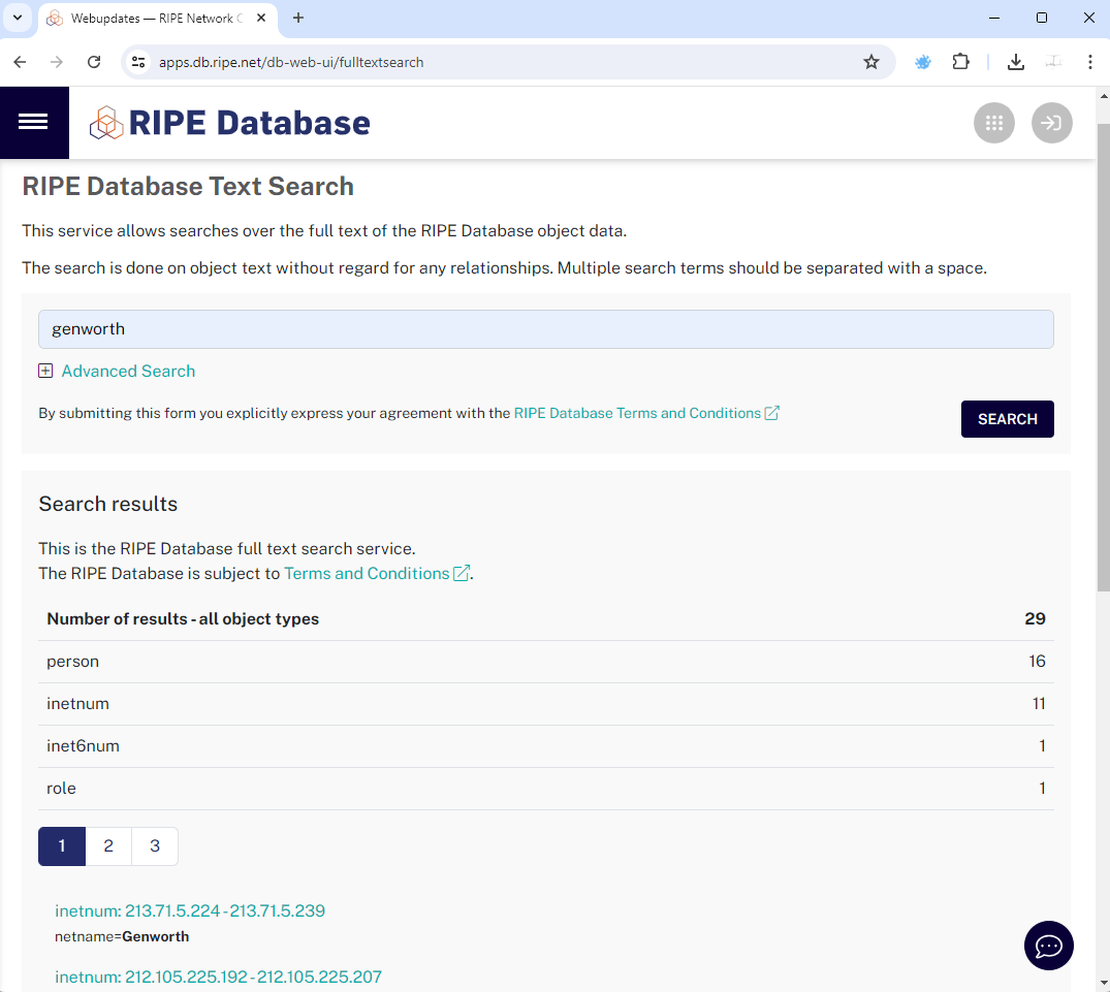
Task: Open the inetnum 213.71.5.224 result link
Action: pyautogui.click(x=190, y=910)
